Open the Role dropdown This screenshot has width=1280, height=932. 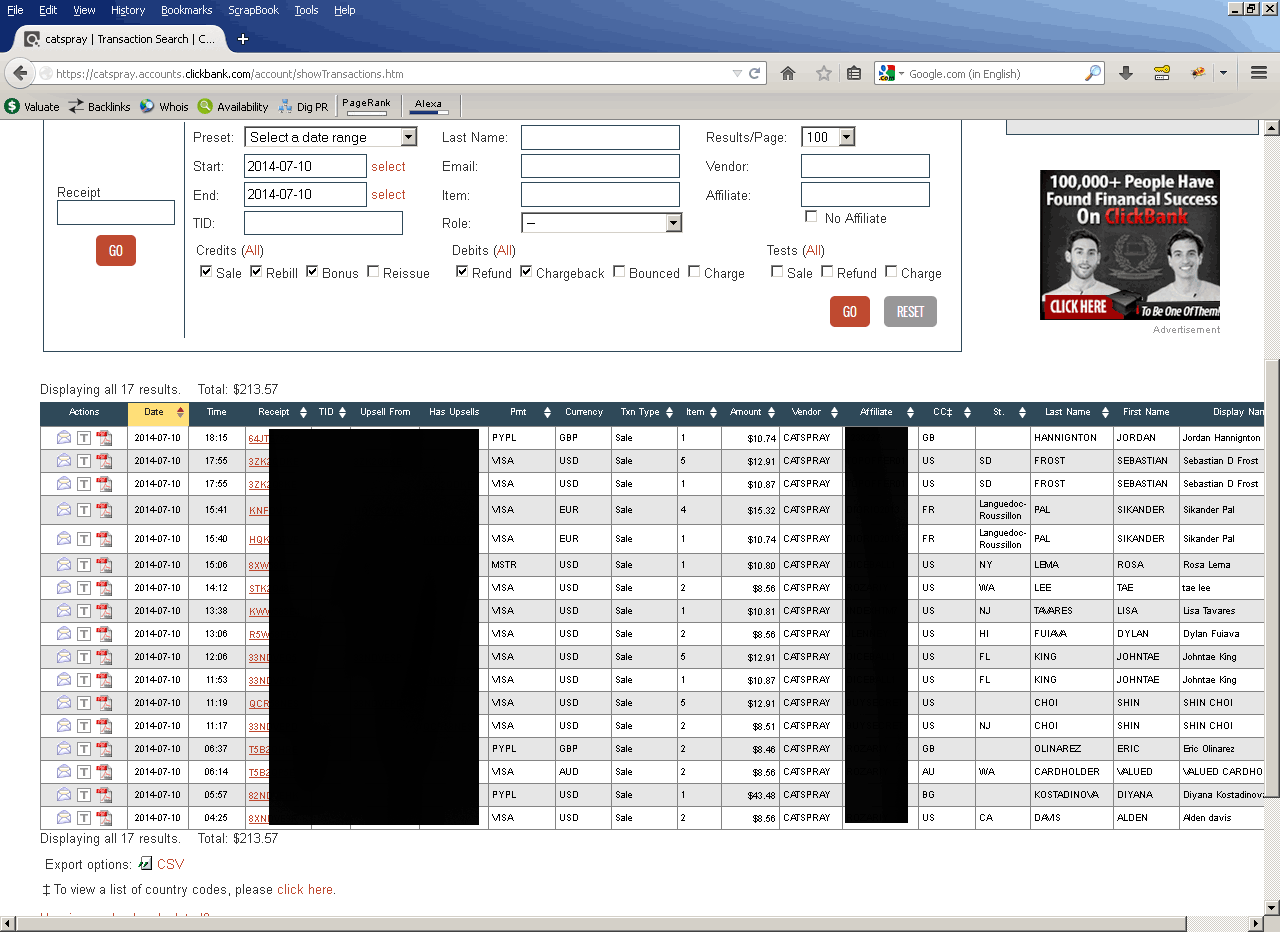[602, 223]
